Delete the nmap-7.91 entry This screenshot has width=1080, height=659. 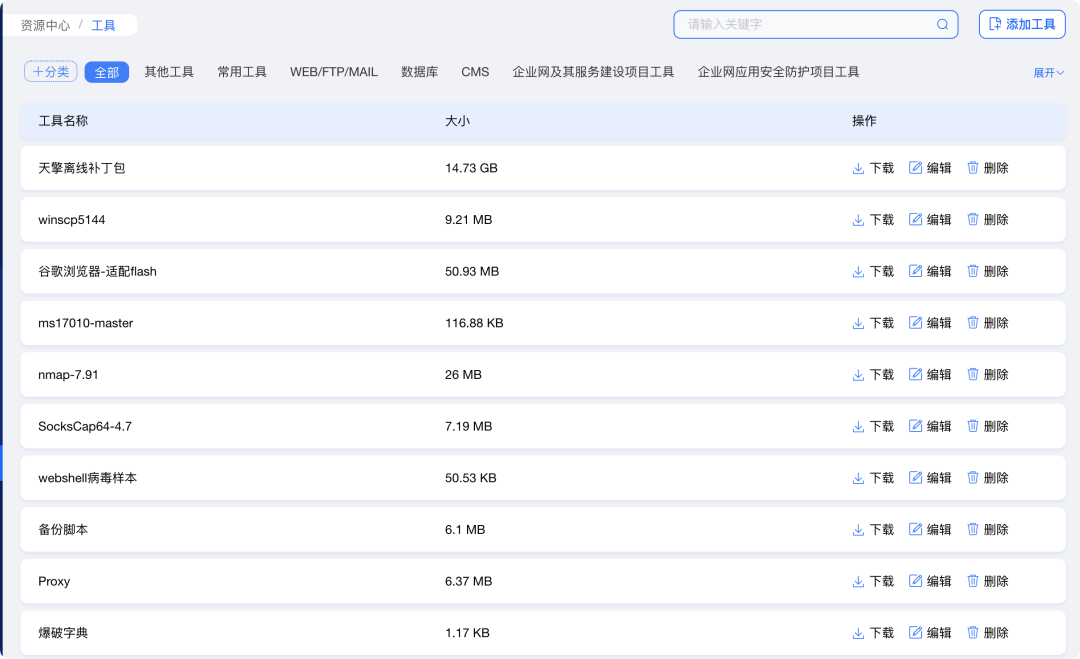[988, 375]
